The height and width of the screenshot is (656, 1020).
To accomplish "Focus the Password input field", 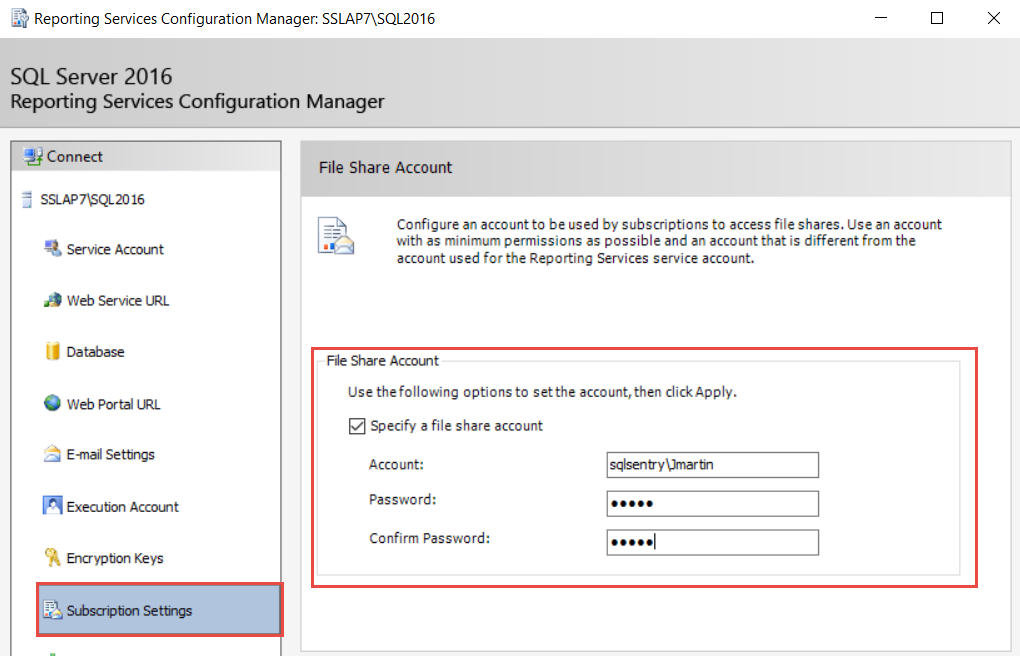I will point(712,504).
